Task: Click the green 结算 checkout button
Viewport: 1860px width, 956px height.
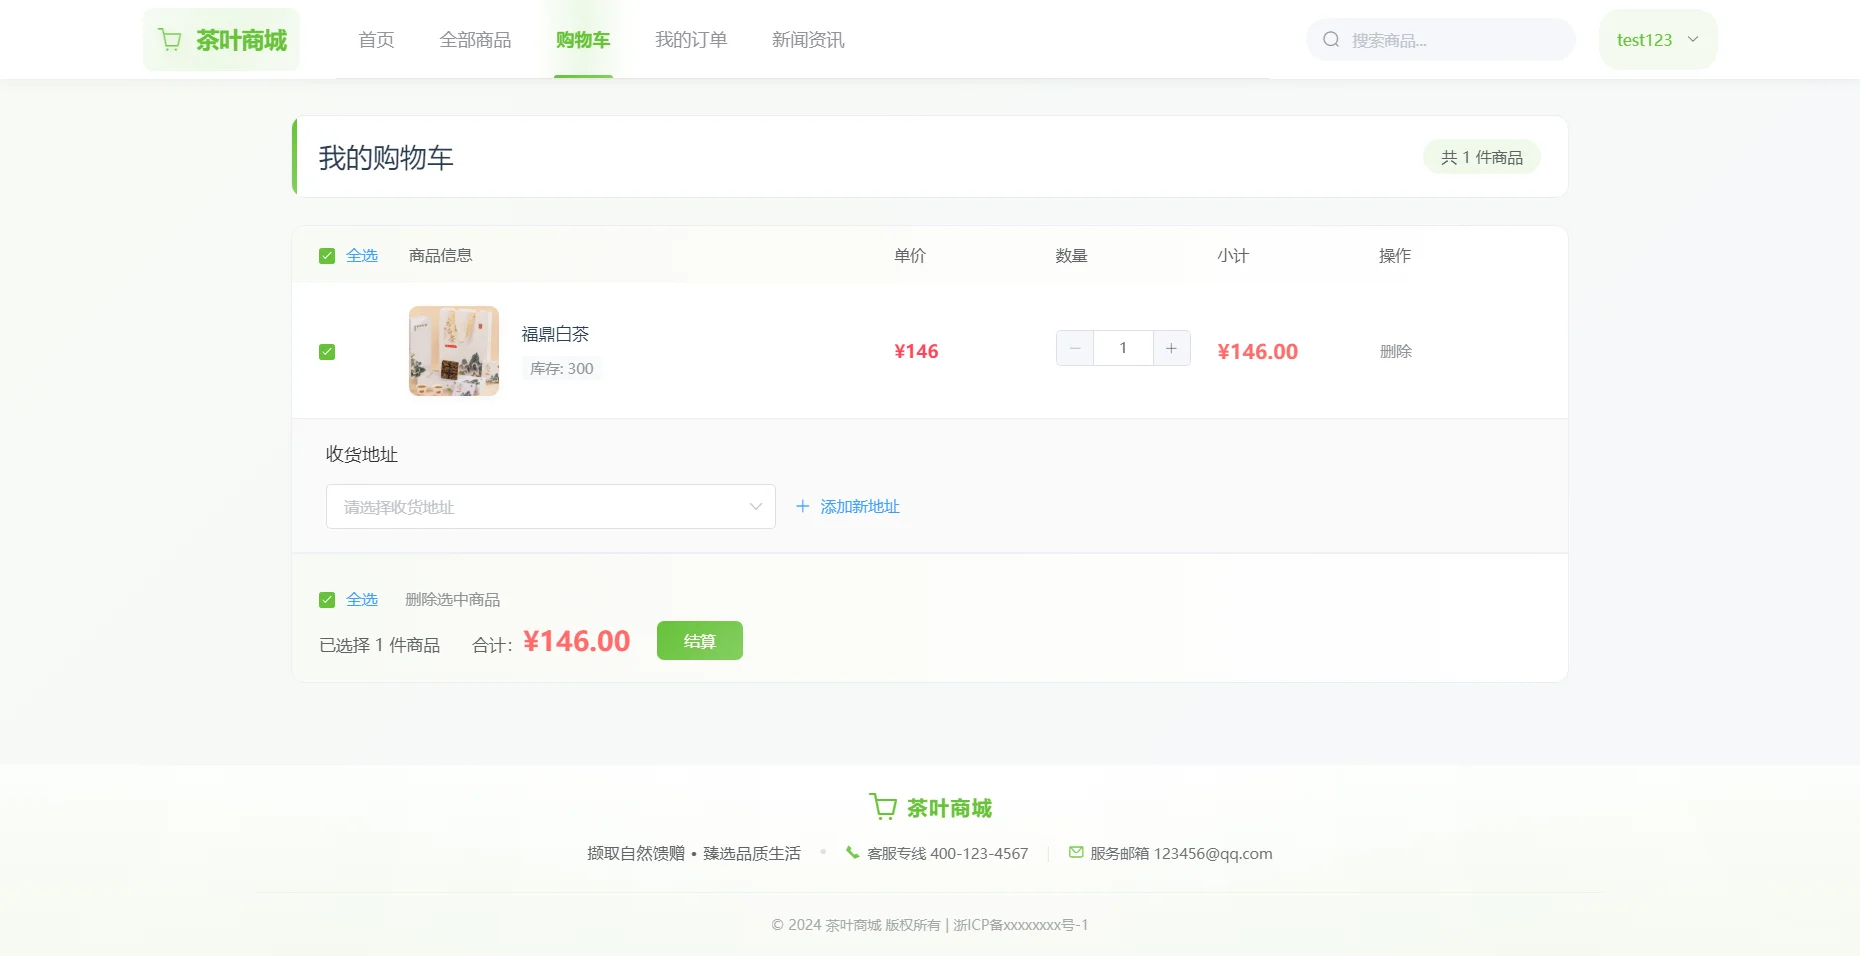Action: 699,640
